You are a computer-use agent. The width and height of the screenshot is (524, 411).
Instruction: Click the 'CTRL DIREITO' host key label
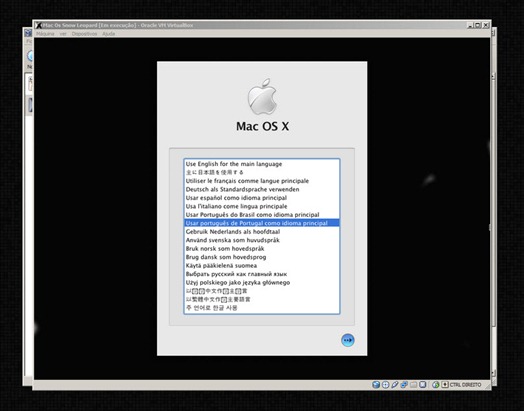tap(466, 385)
